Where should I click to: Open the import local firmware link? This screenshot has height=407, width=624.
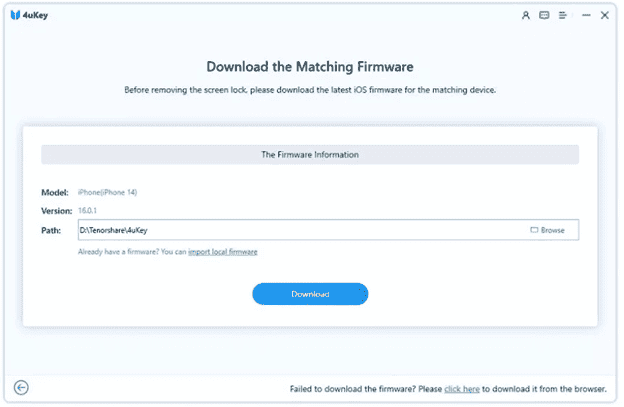click(222, 252)
